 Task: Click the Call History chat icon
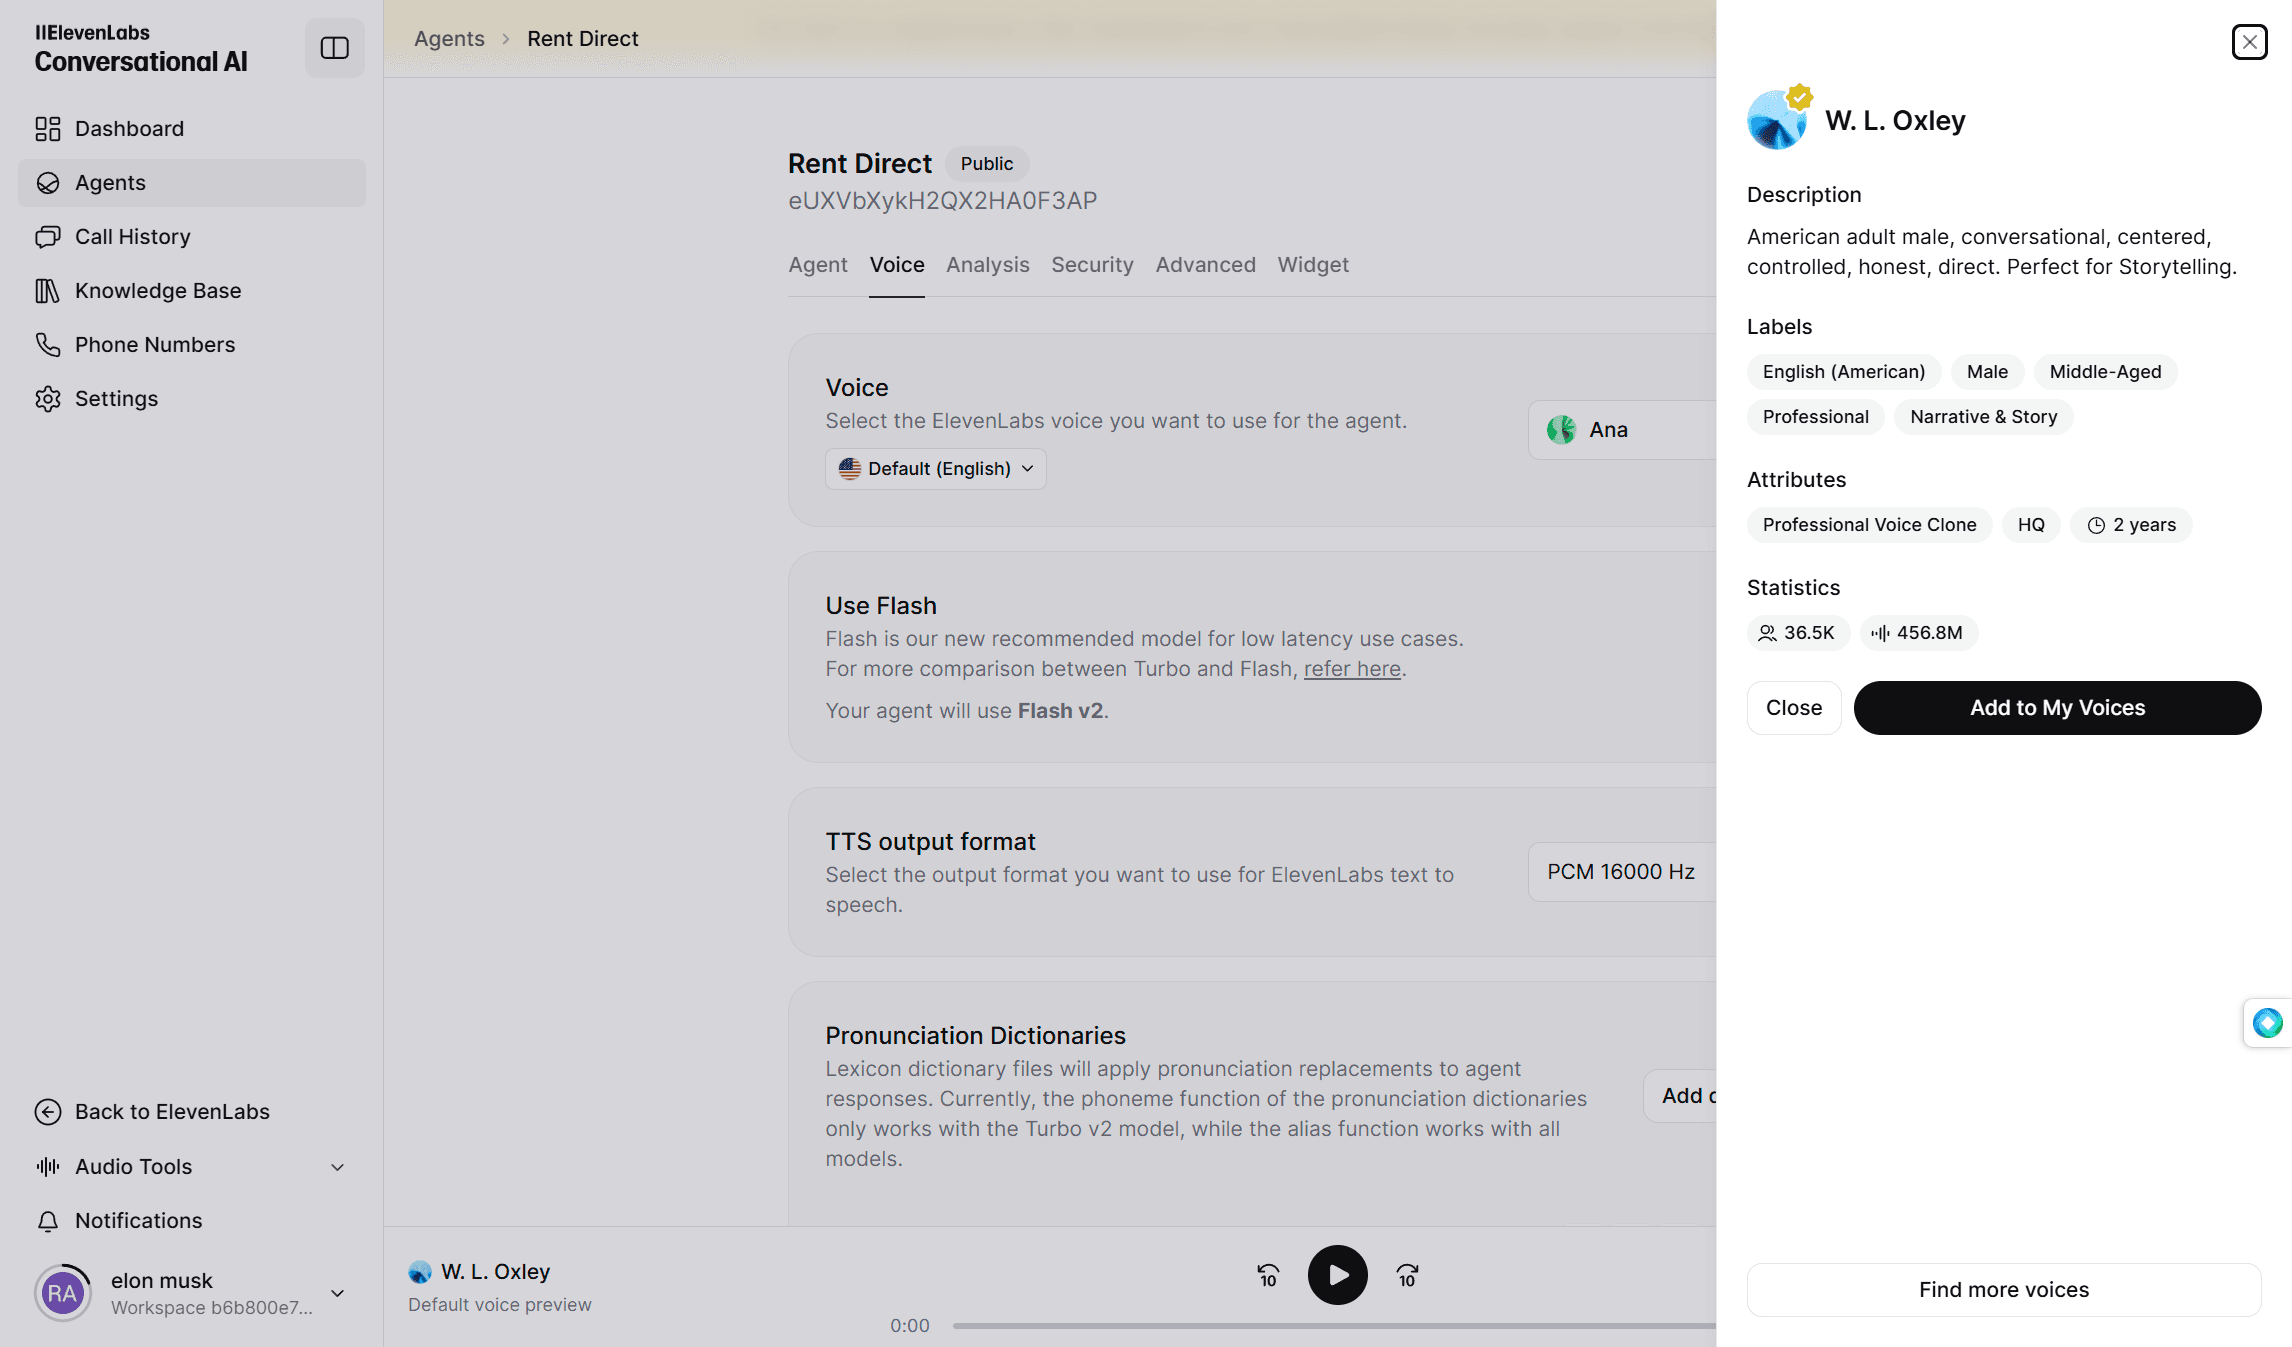[48, 237]
